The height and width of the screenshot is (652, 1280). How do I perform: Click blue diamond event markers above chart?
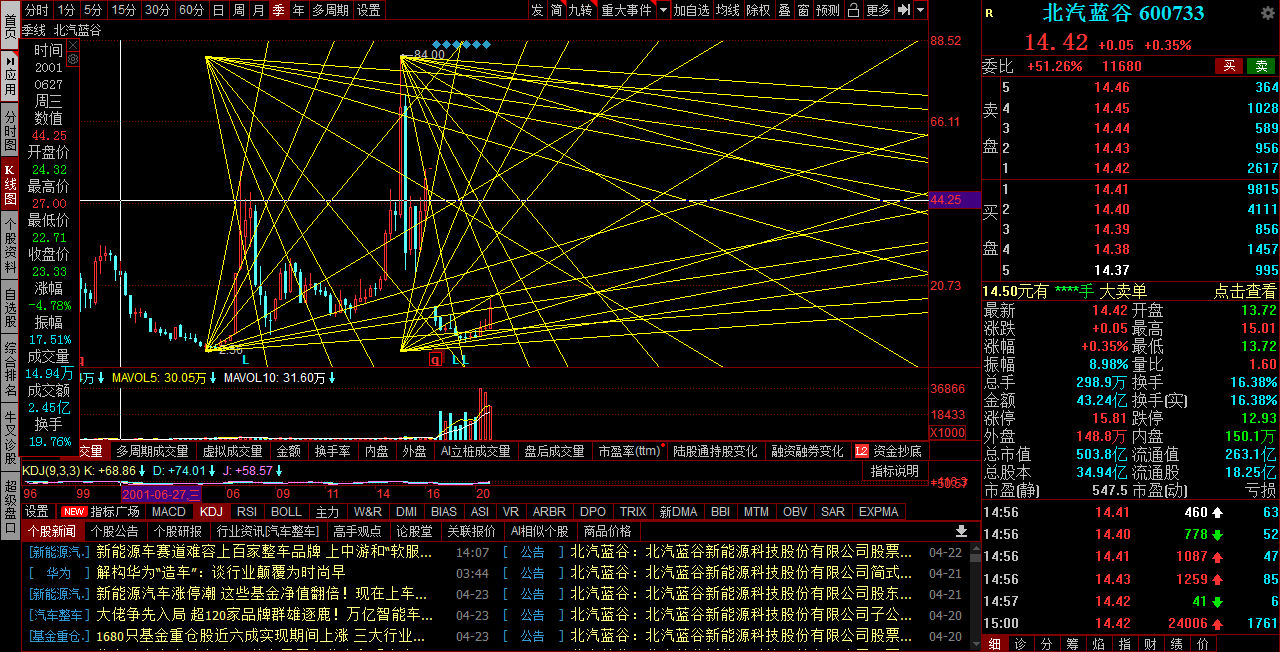click(461, 44)
